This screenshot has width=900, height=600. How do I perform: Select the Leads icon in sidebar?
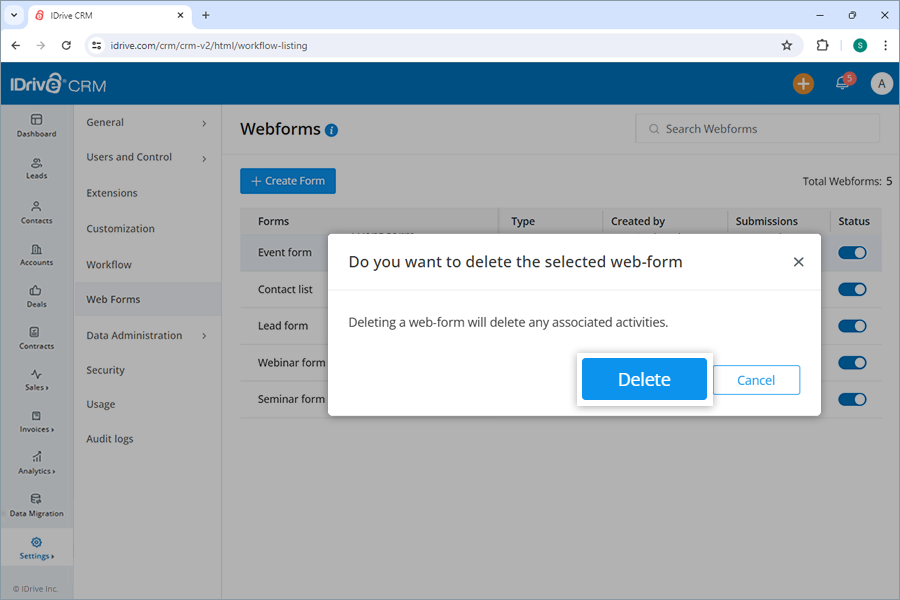(x=36, y=168)
